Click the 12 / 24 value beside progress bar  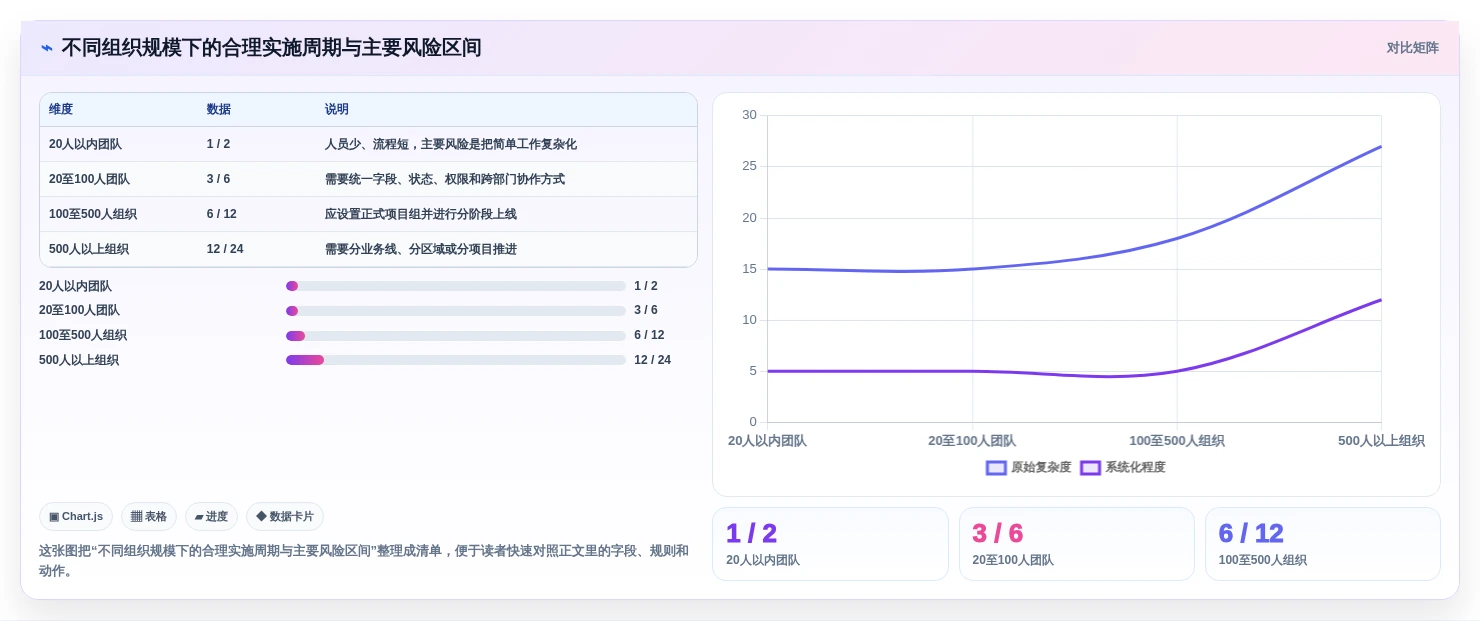coord(652,360)
